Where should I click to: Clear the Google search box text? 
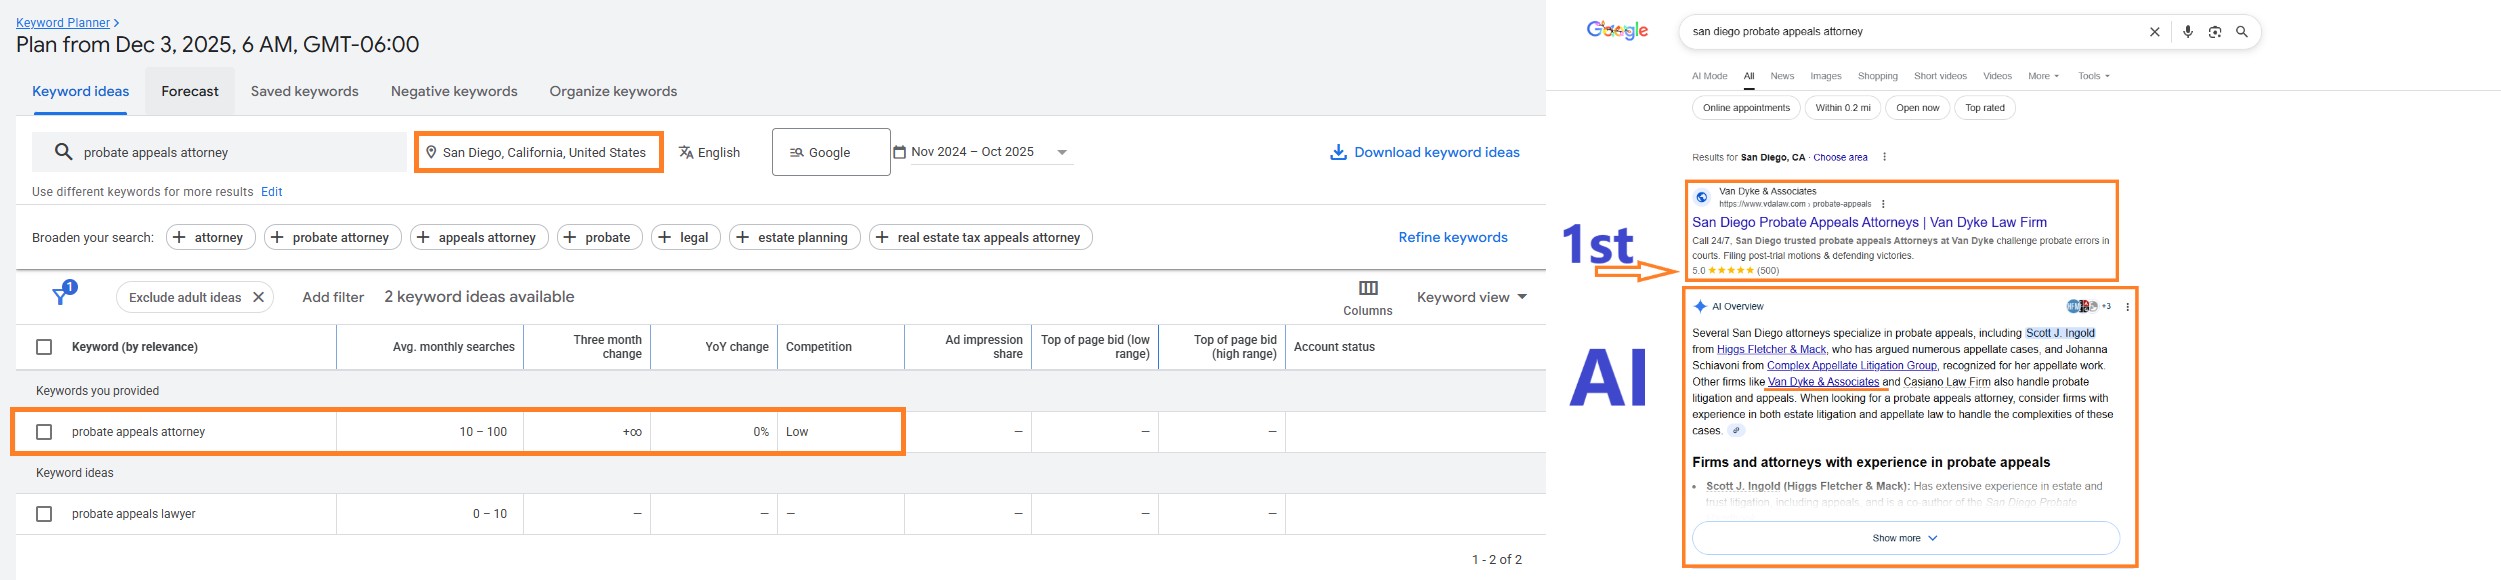2155,32
